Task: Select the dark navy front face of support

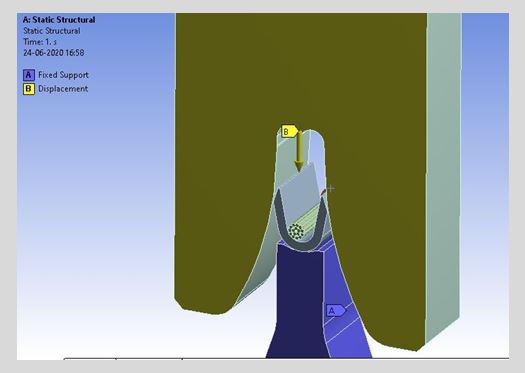Action: [x=299, y=301]
